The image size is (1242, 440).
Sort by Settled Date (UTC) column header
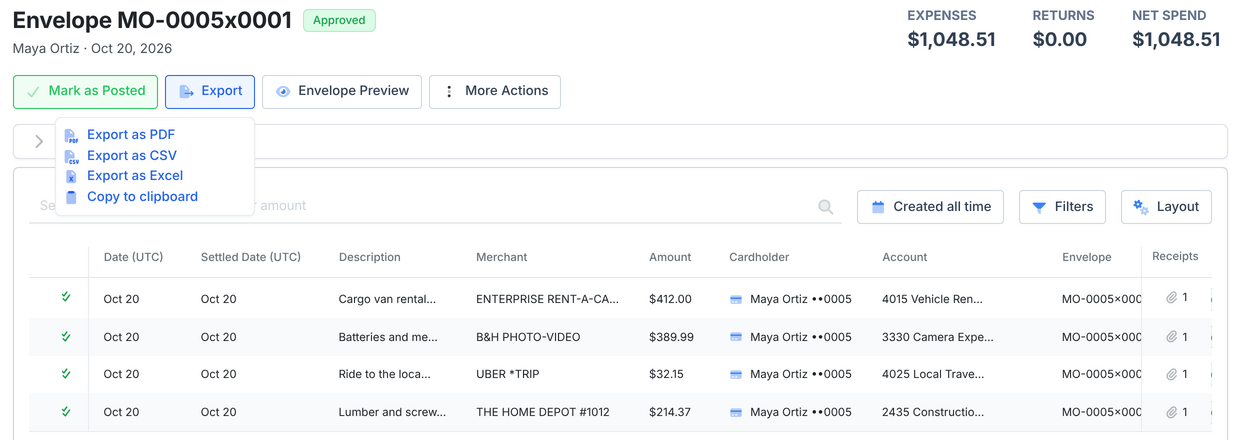(x=250, y=257)
